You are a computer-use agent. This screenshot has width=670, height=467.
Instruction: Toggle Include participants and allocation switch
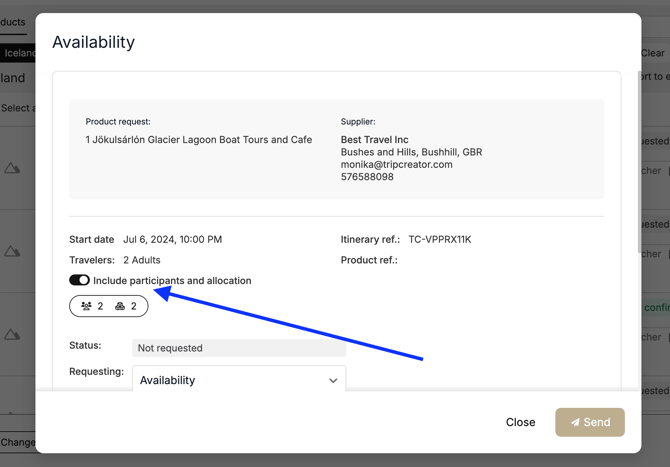79,281
